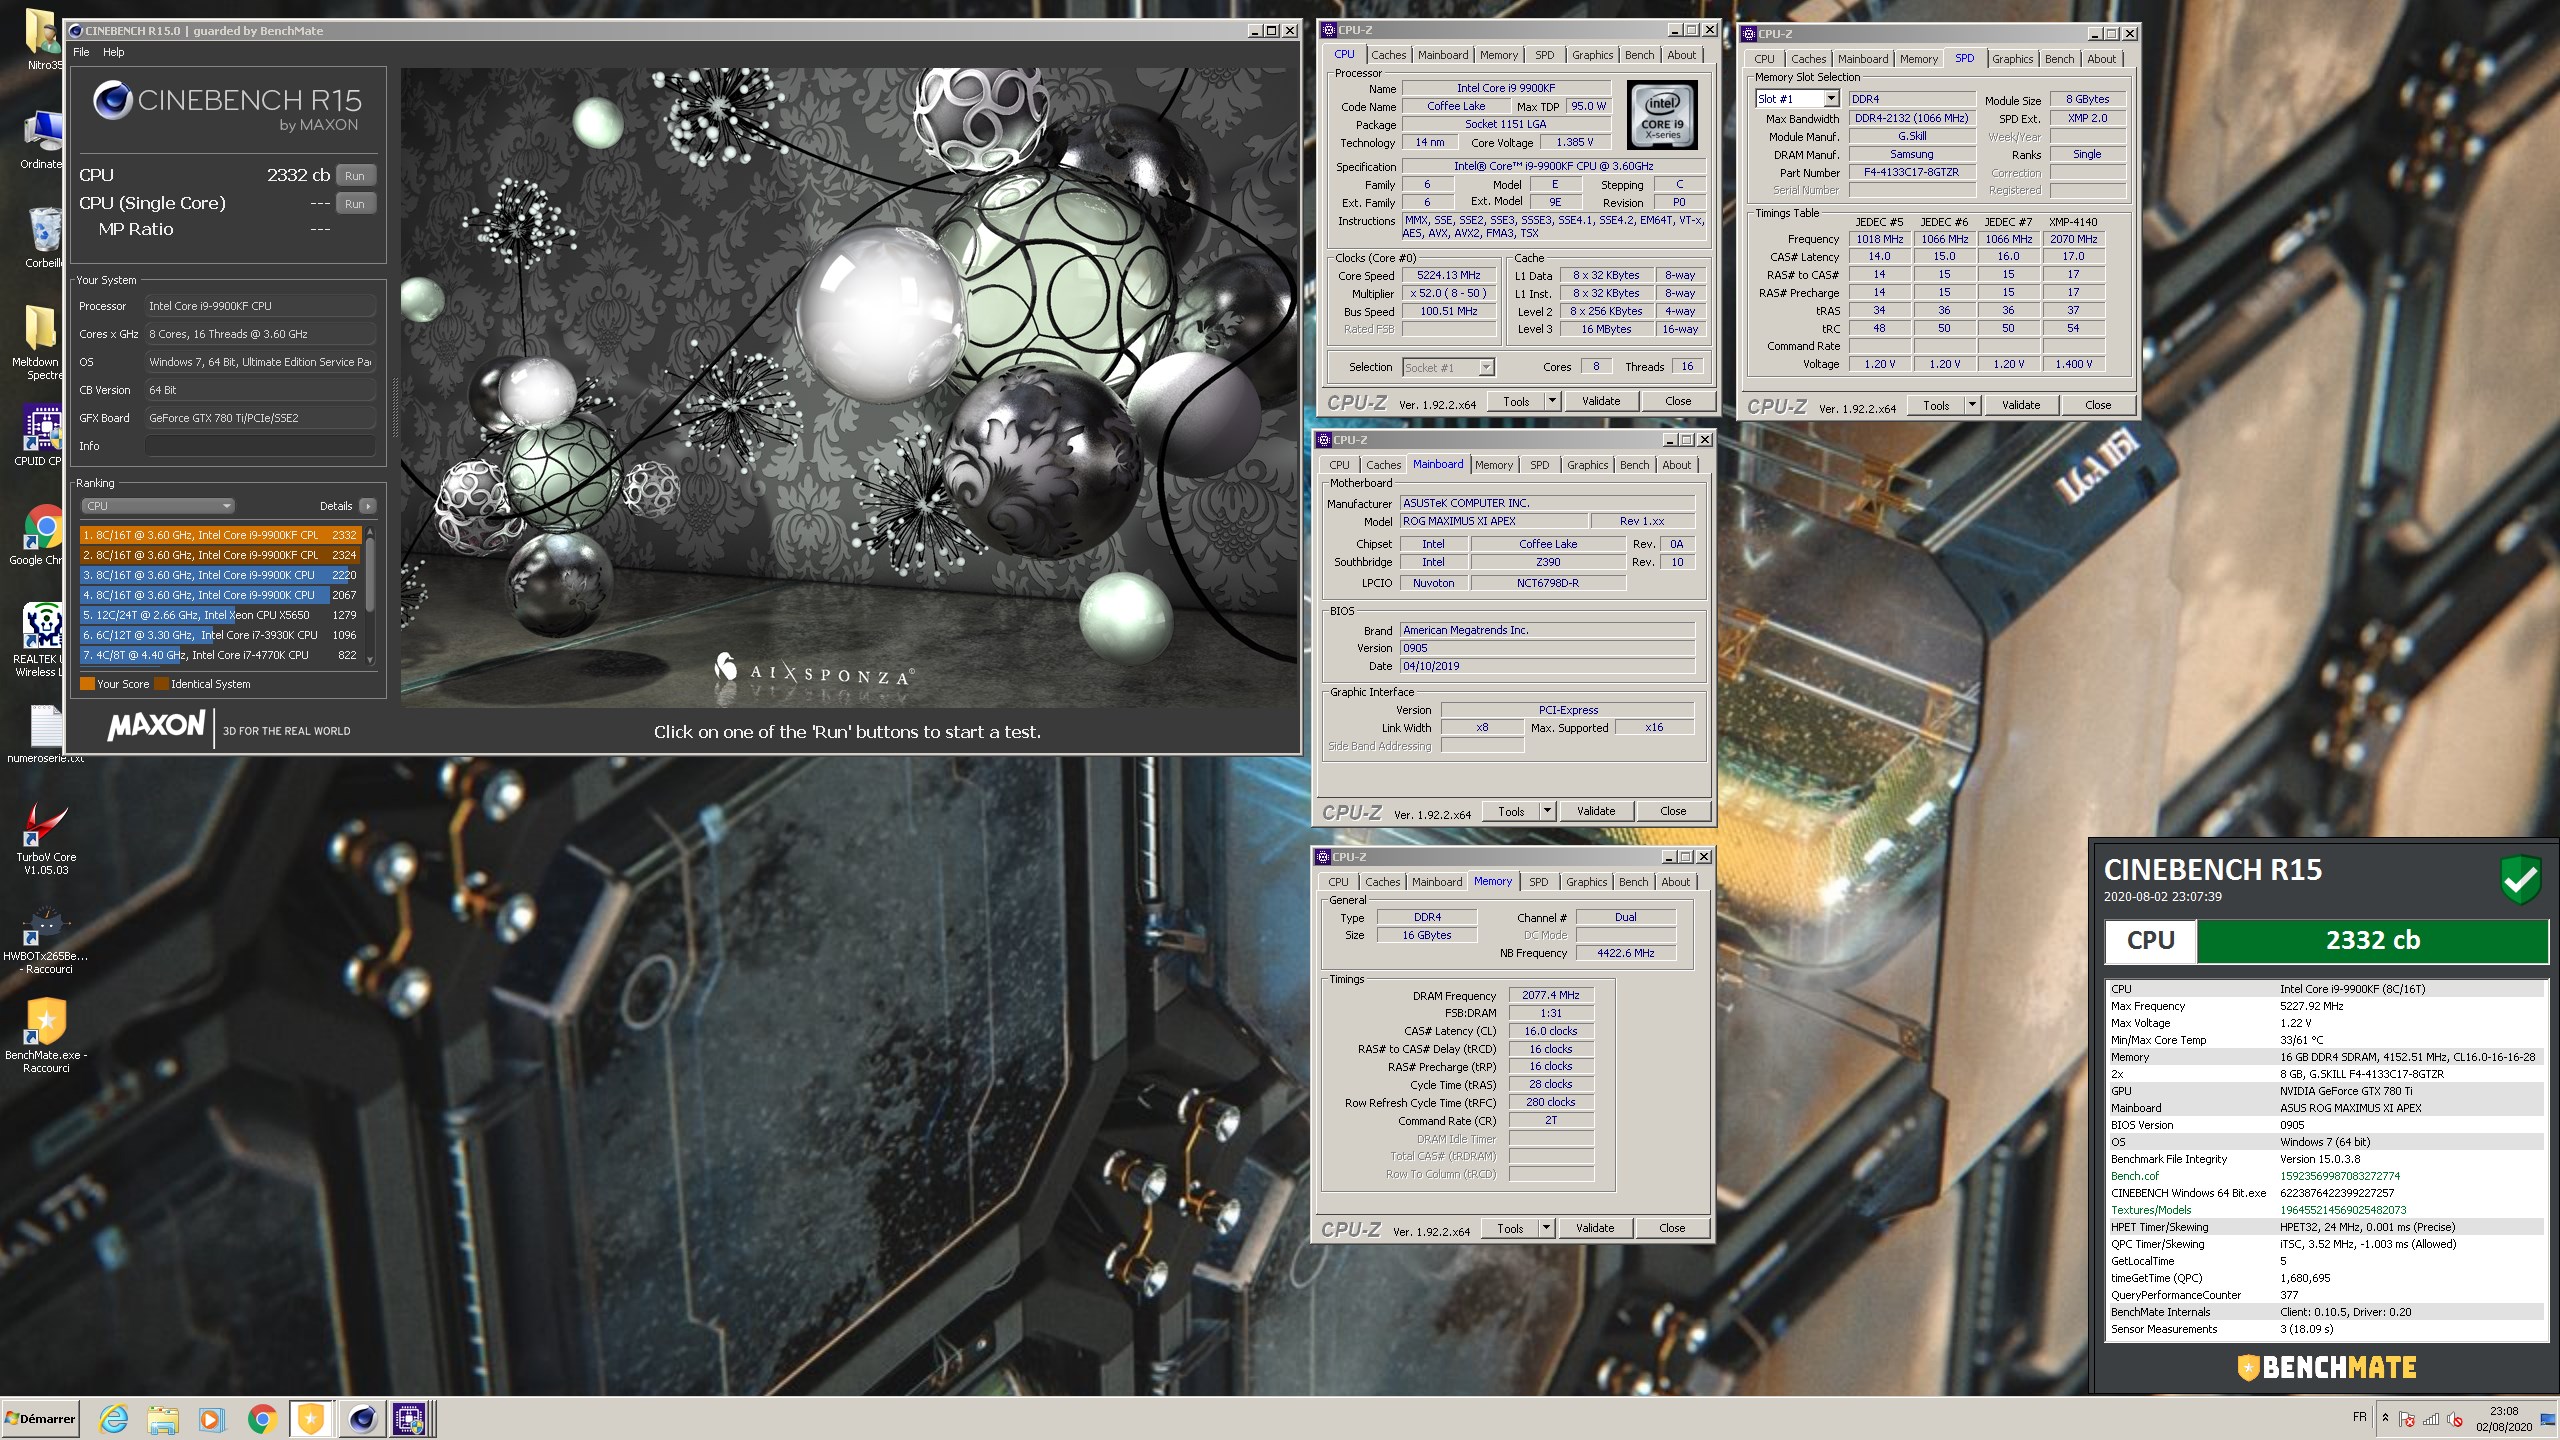Expand Tools arrow in CPU-Z SPD window
Viewport: 2560px width, 1440px height.
[1972, 405]
